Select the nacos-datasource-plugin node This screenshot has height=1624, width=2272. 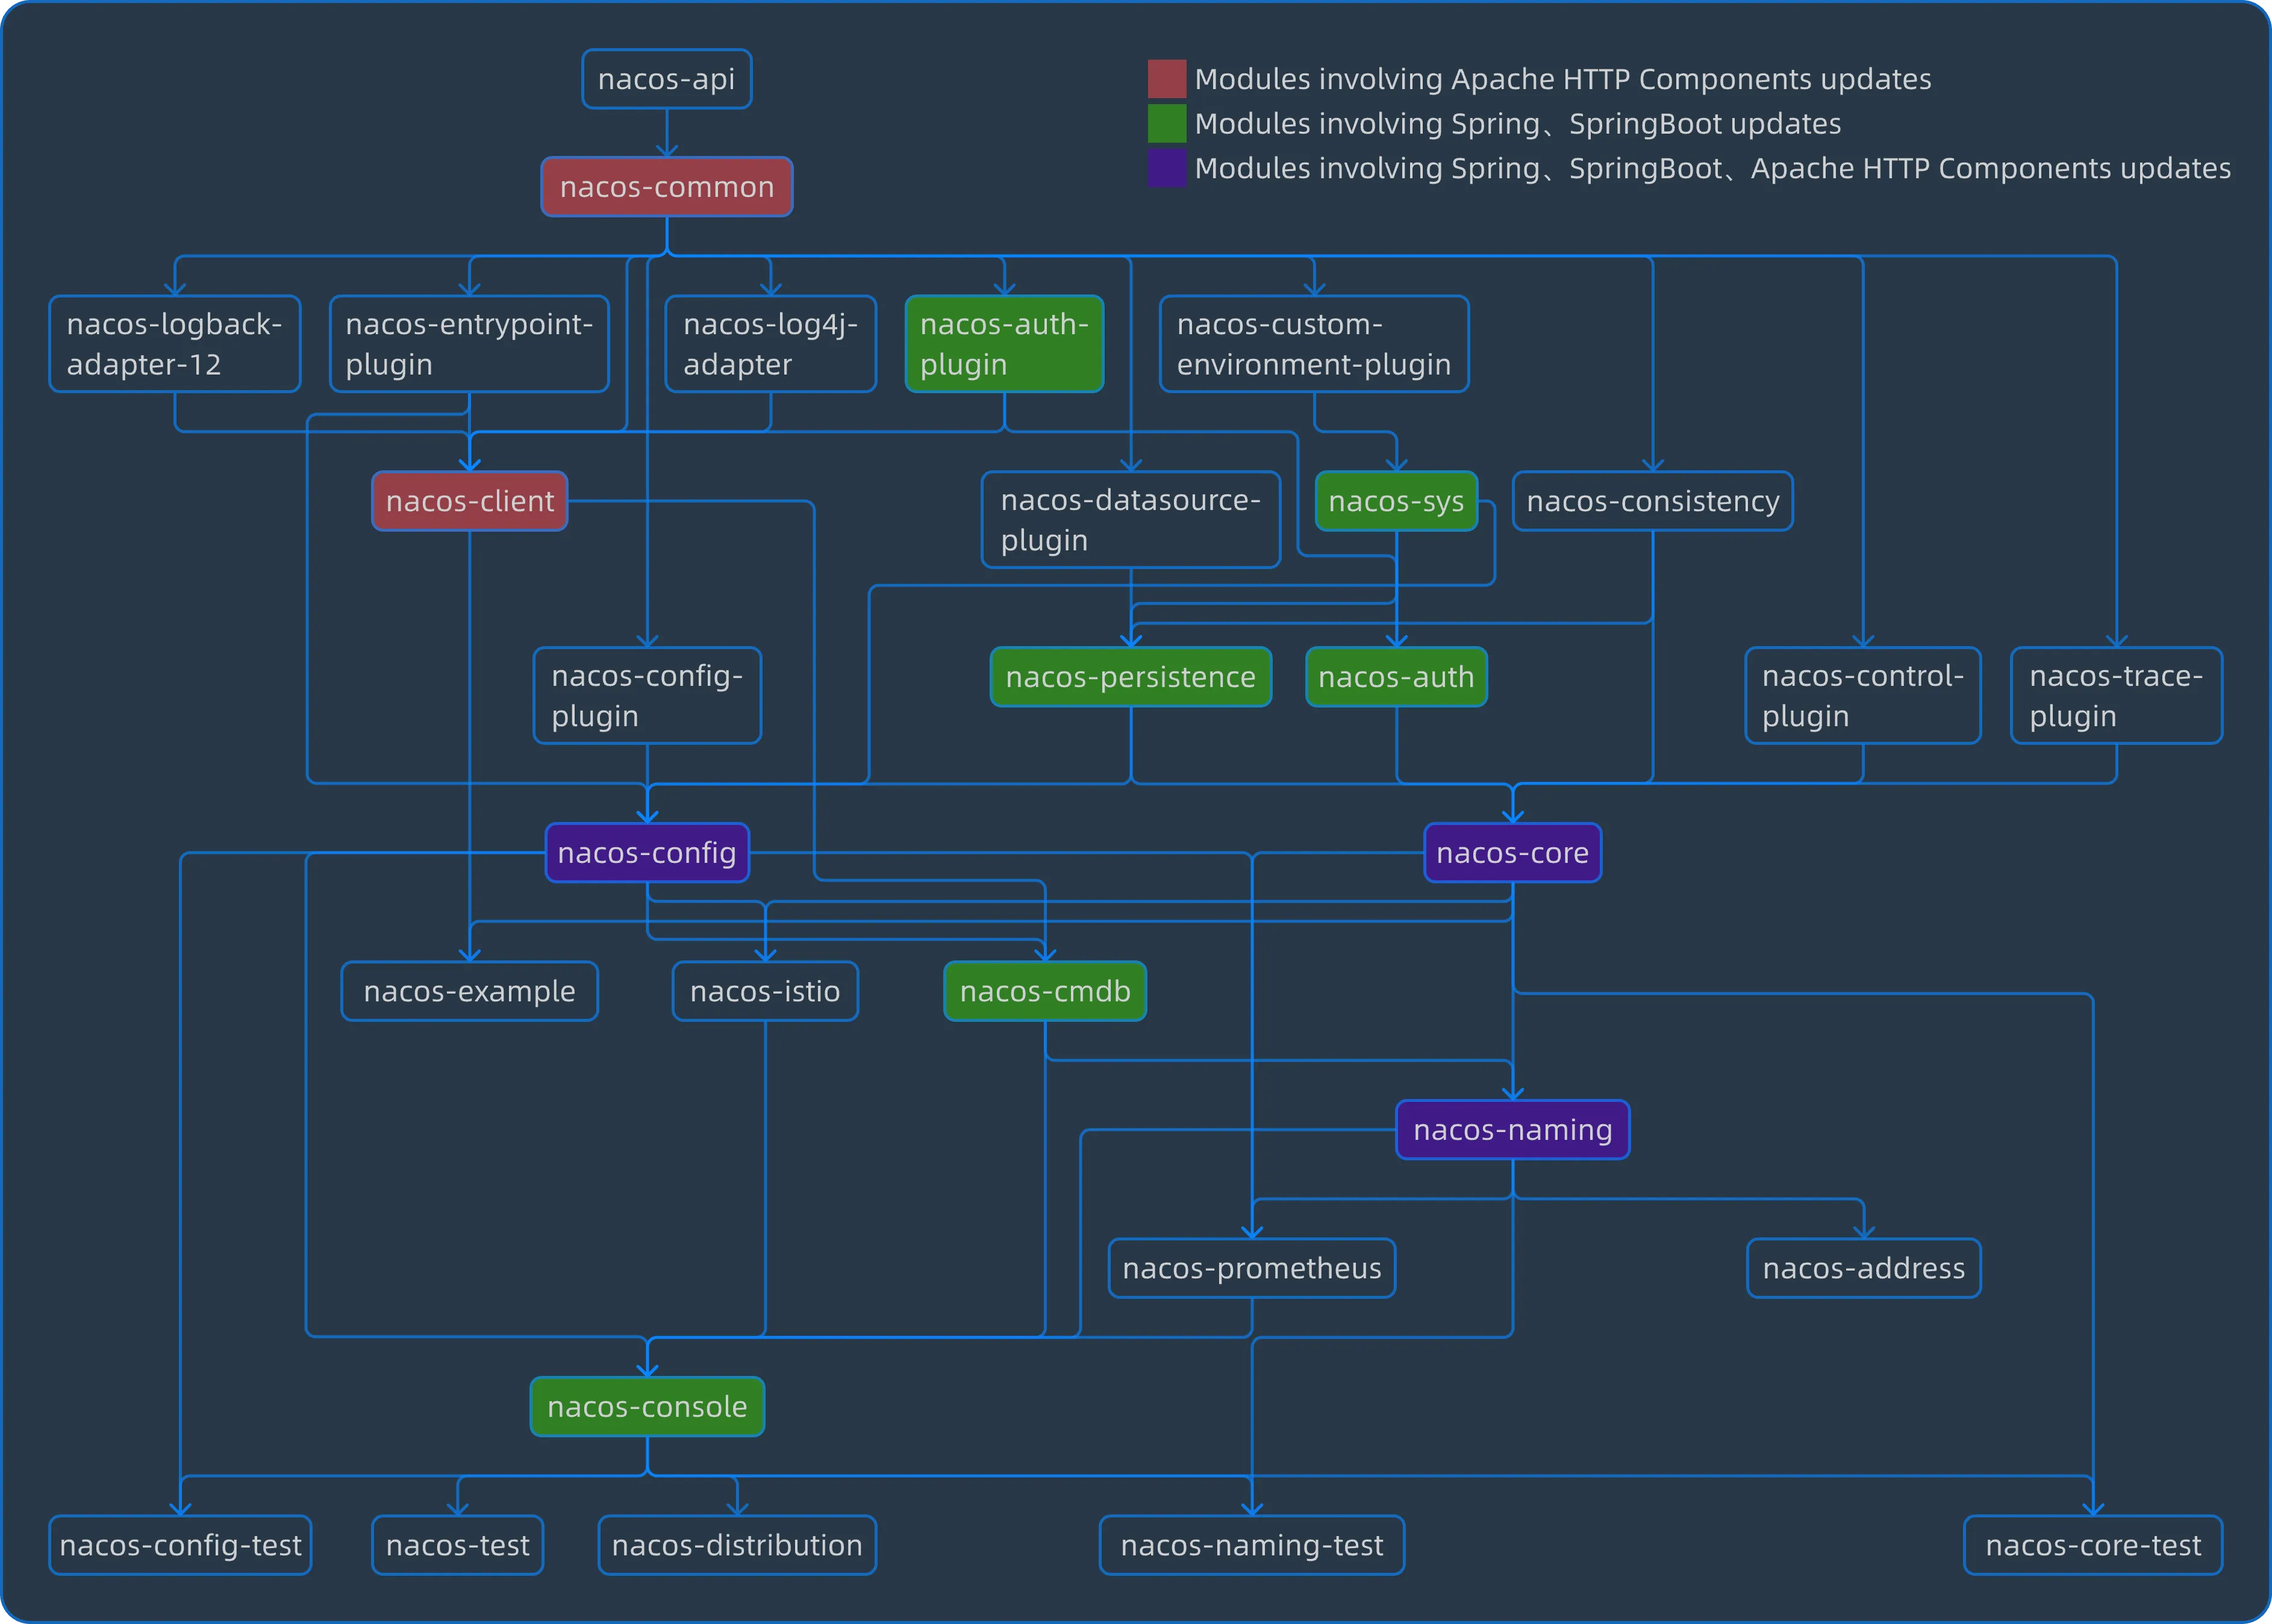click(1131, 520)
